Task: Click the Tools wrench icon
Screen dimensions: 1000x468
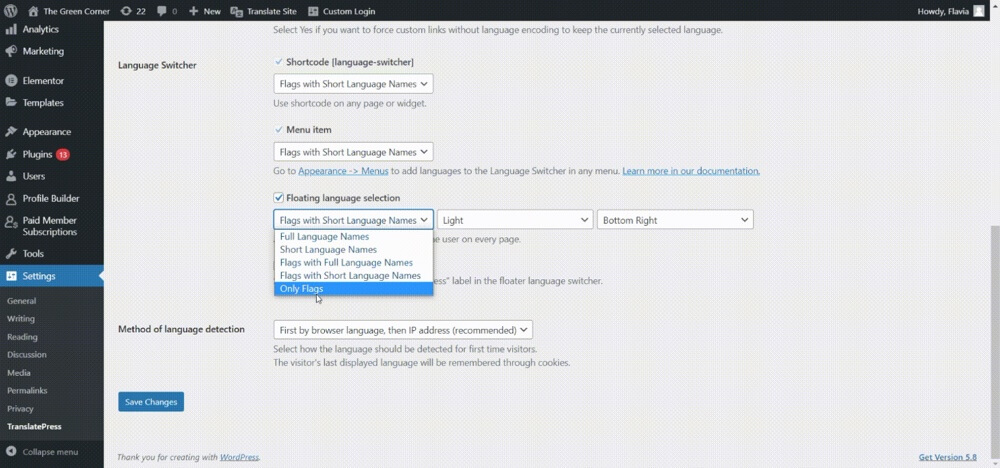Action: pyautogui.click(x=10, y=254)
